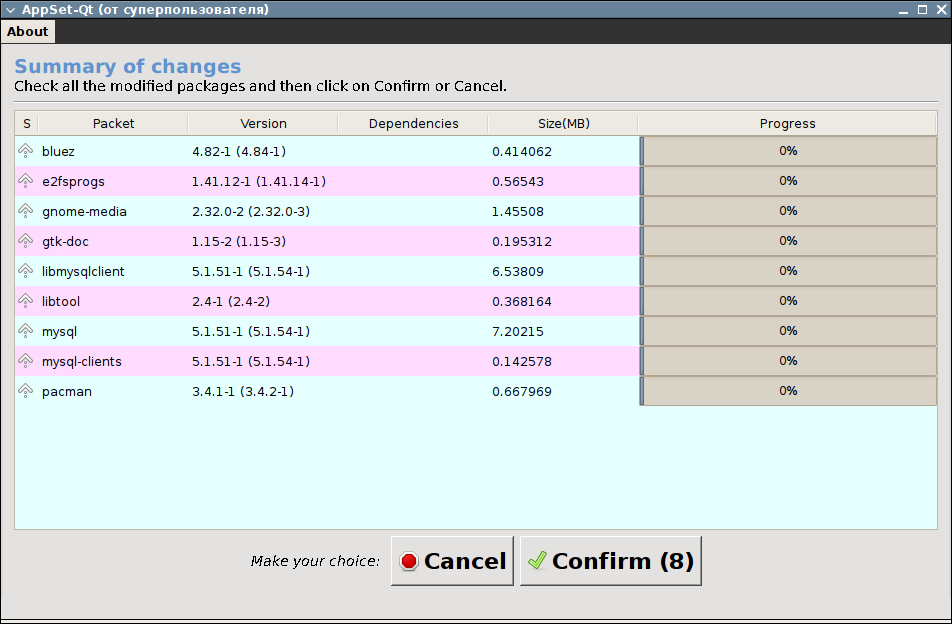952x624 pixels.
Task: Click the upgrade icon for libtool
Action: (26, 301)
